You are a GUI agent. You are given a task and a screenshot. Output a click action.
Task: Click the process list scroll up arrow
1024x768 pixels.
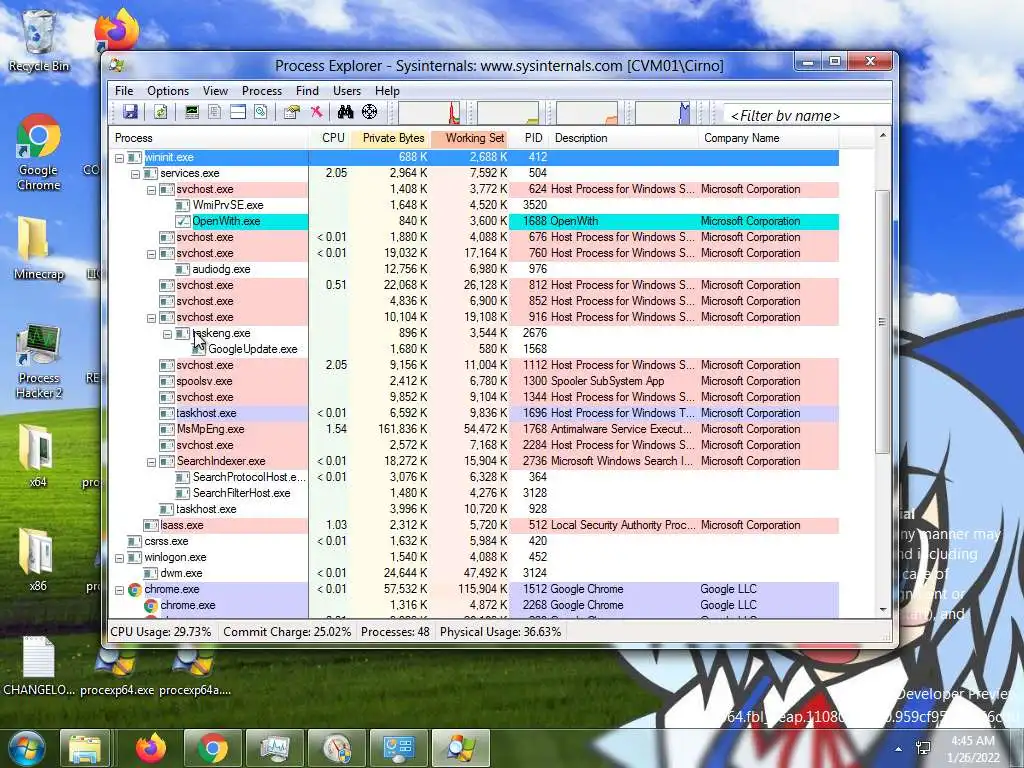(x=883, y=135)
